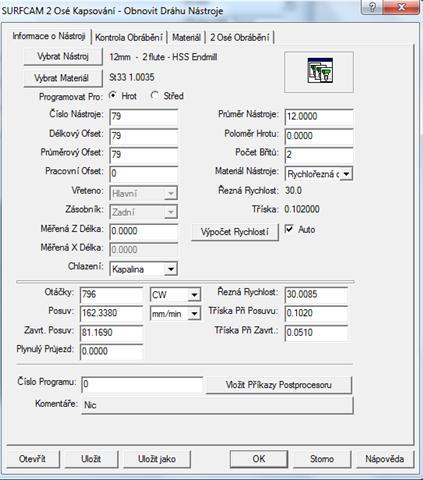Open the mm/min feed units dropdown
Image resolution: width=423 pixels, height=480 pixels.
pyautogui.click(x=175, y=313)
